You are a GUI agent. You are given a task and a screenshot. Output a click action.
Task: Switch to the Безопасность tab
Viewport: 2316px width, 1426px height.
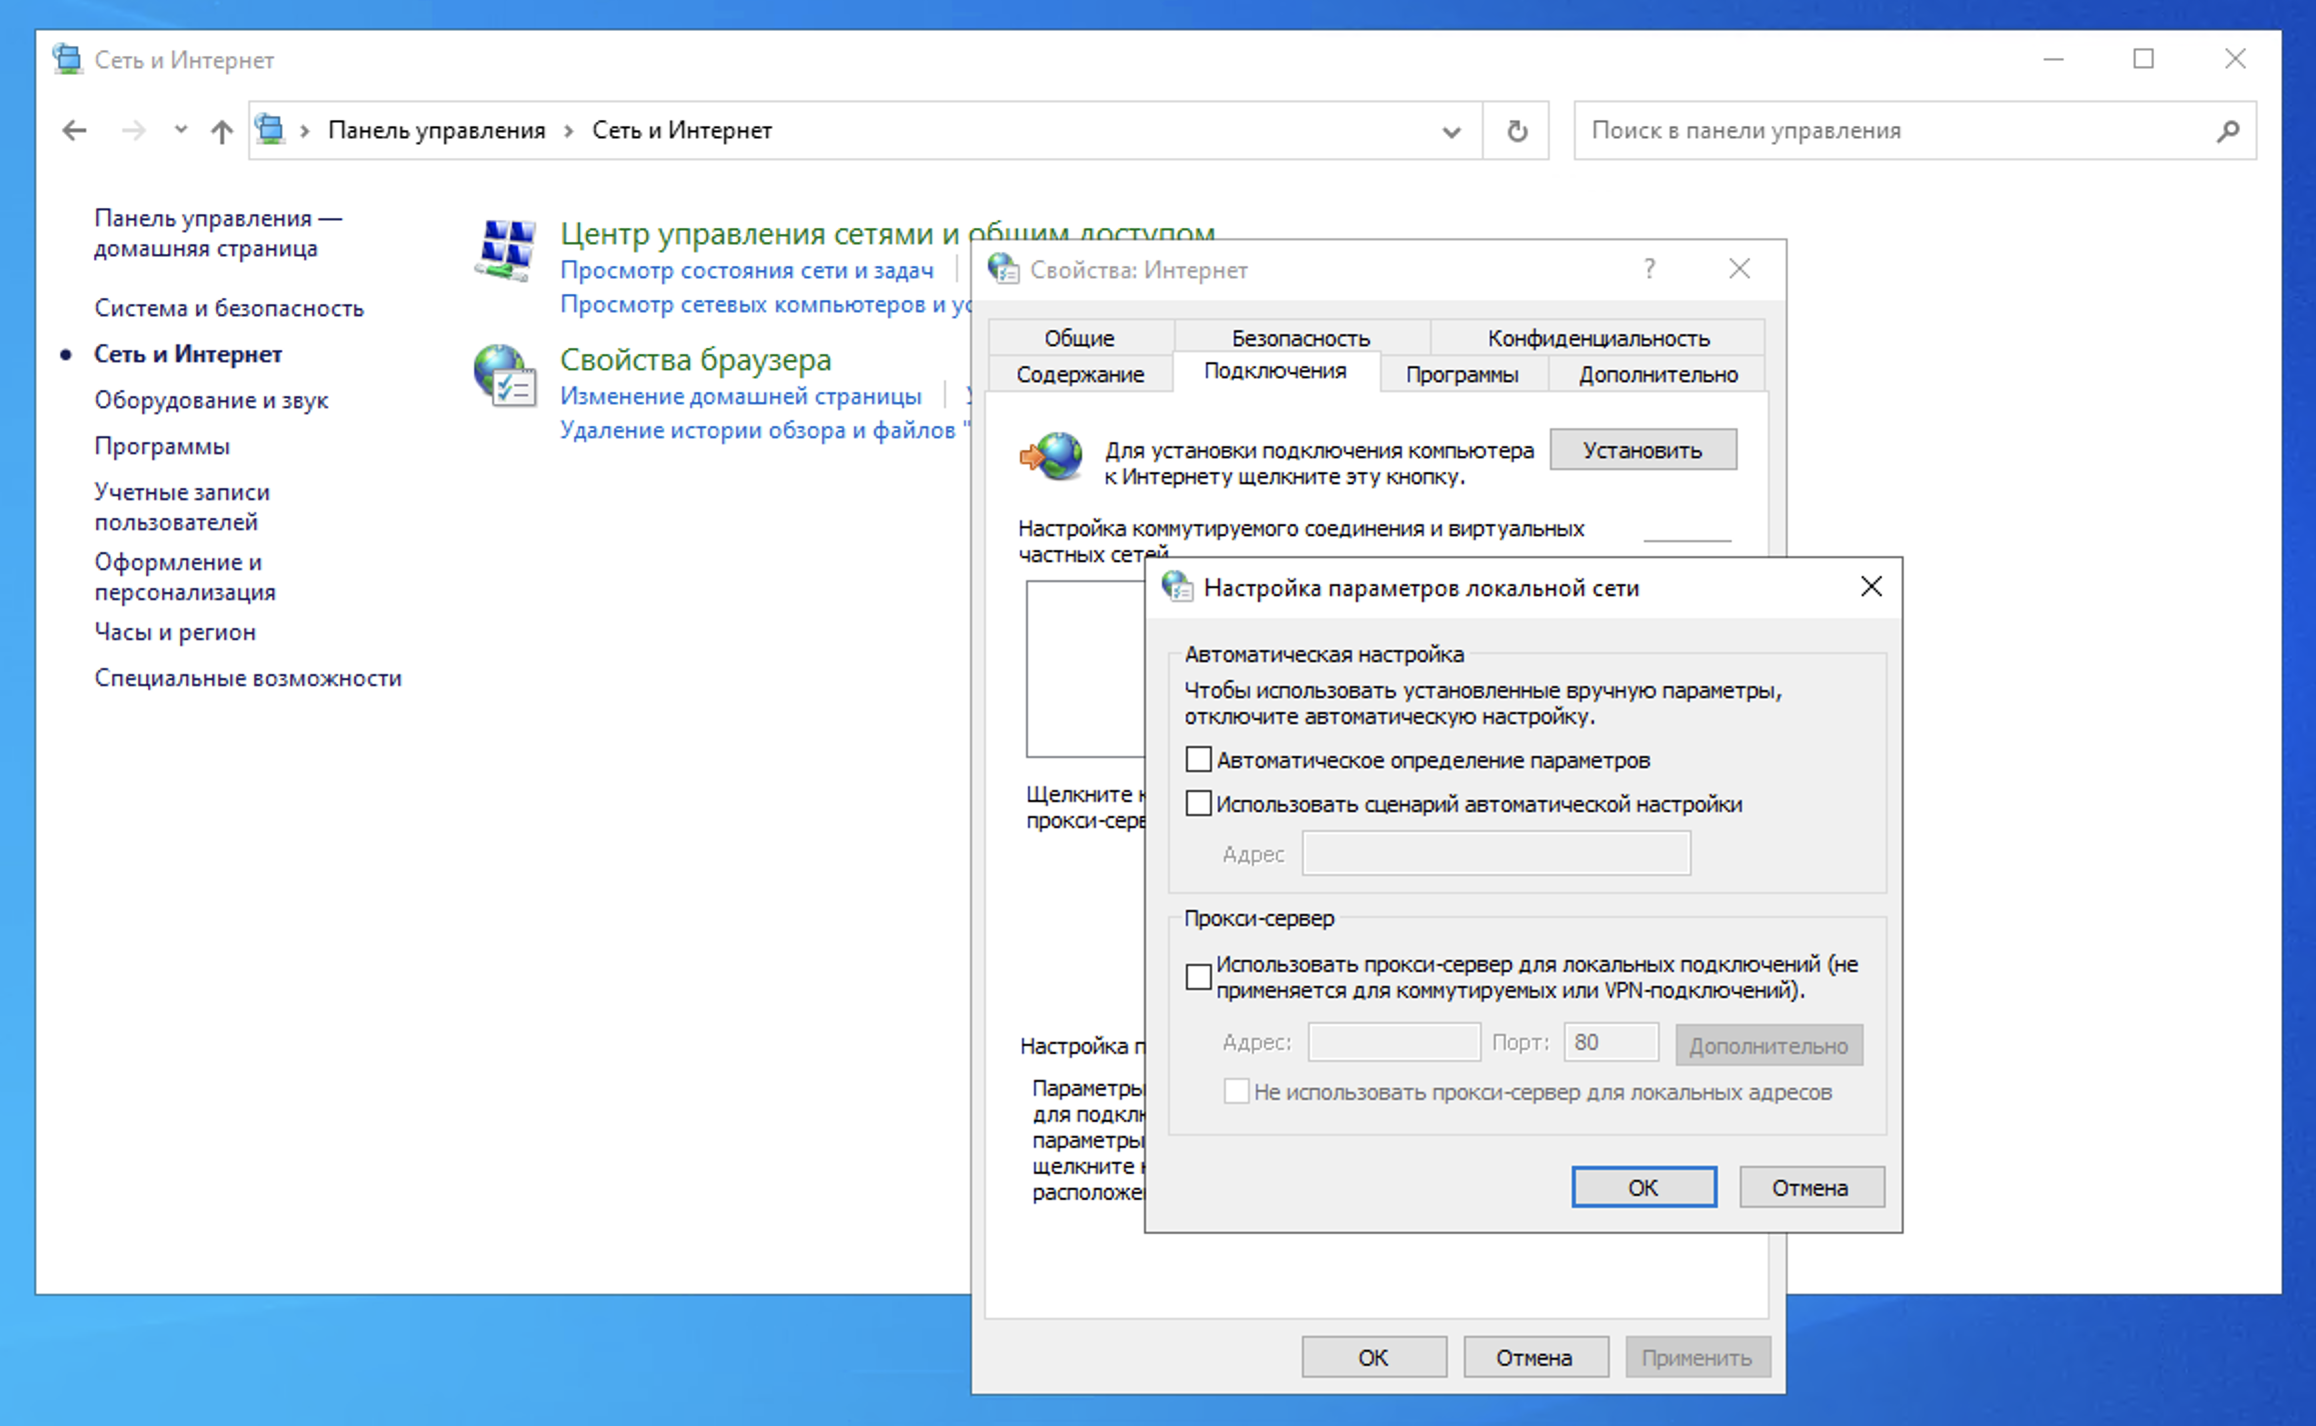coord(1300,338)
